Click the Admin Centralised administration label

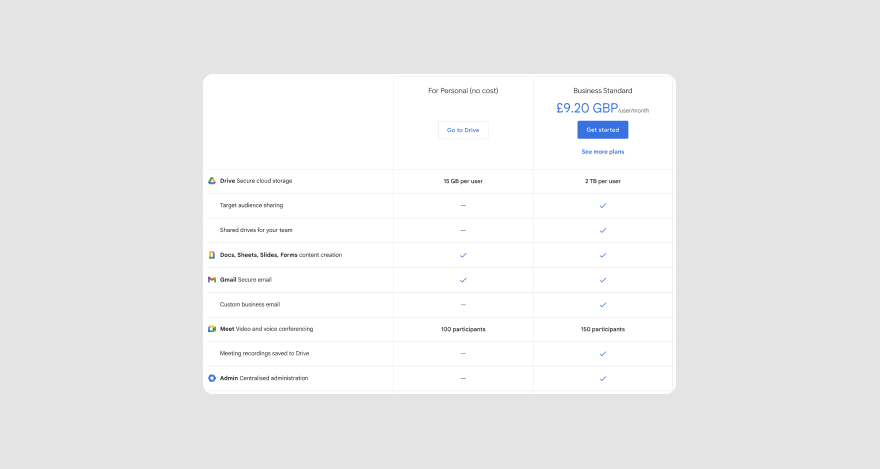click(x=264, y=378)
